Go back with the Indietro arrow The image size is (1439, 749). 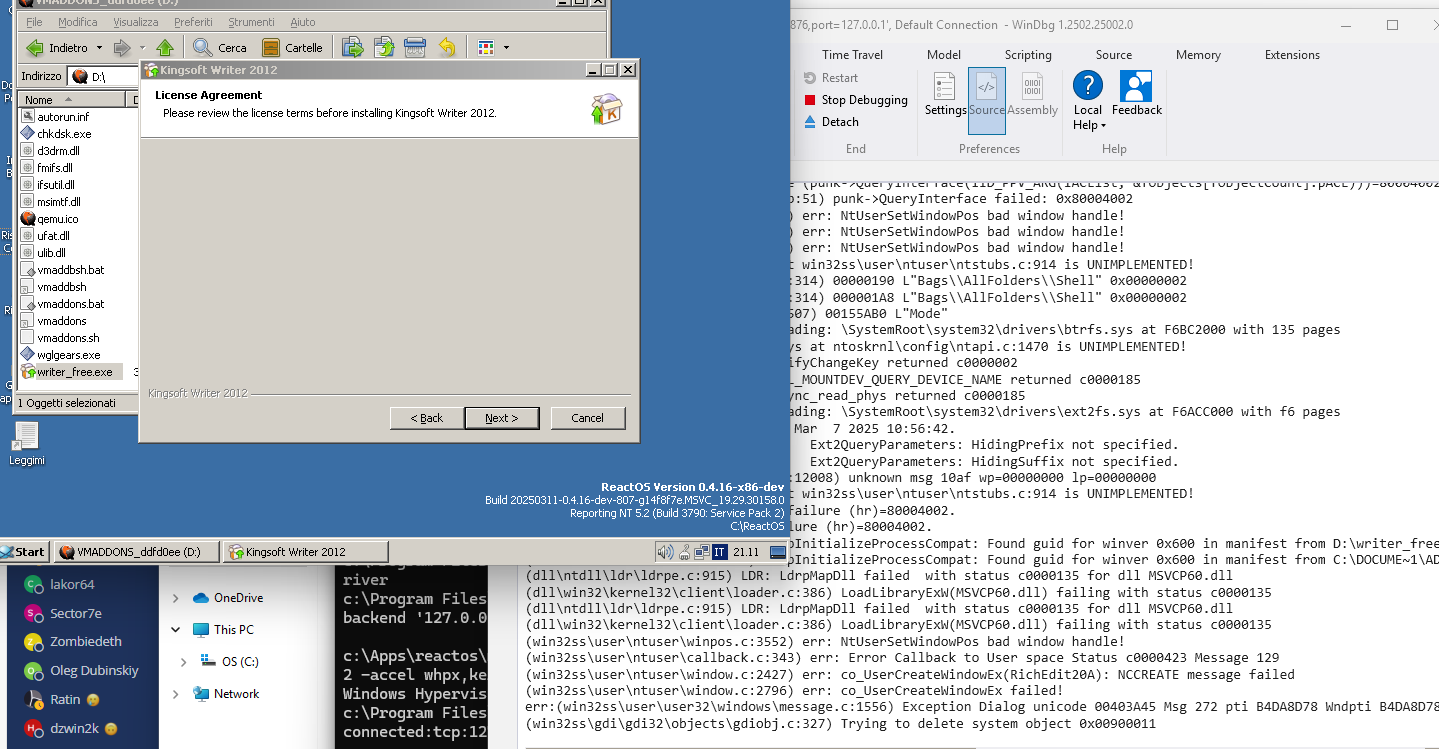(58, 47)
